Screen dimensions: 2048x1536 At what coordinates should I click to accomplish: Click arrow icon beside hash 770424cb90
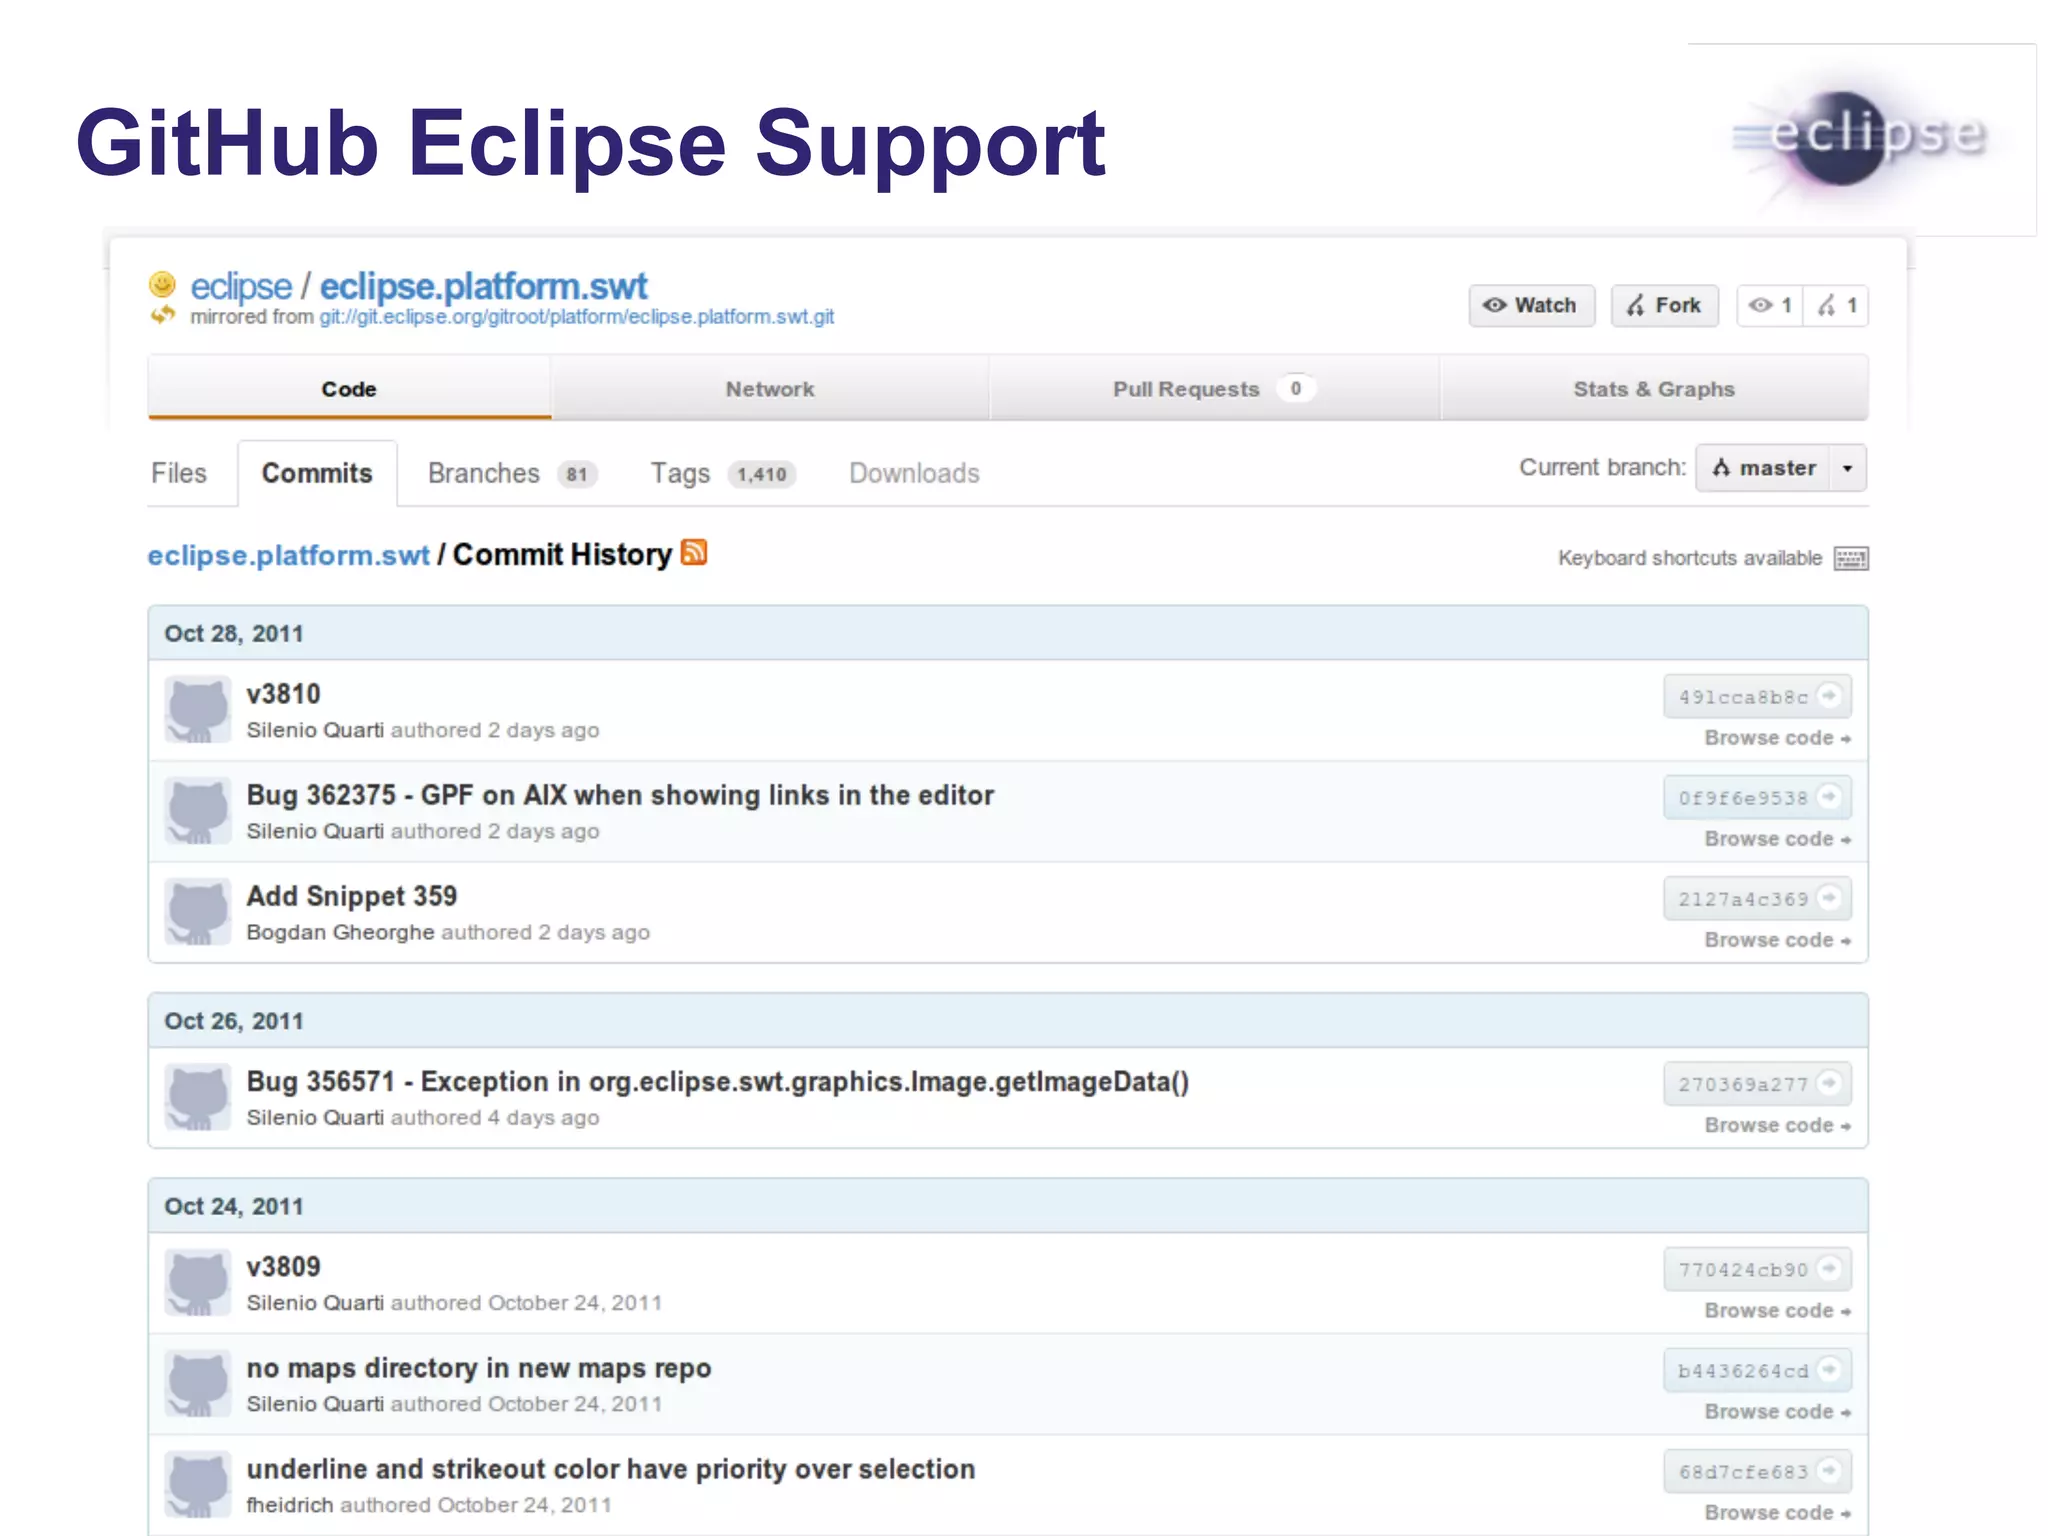(1829, 1268)
